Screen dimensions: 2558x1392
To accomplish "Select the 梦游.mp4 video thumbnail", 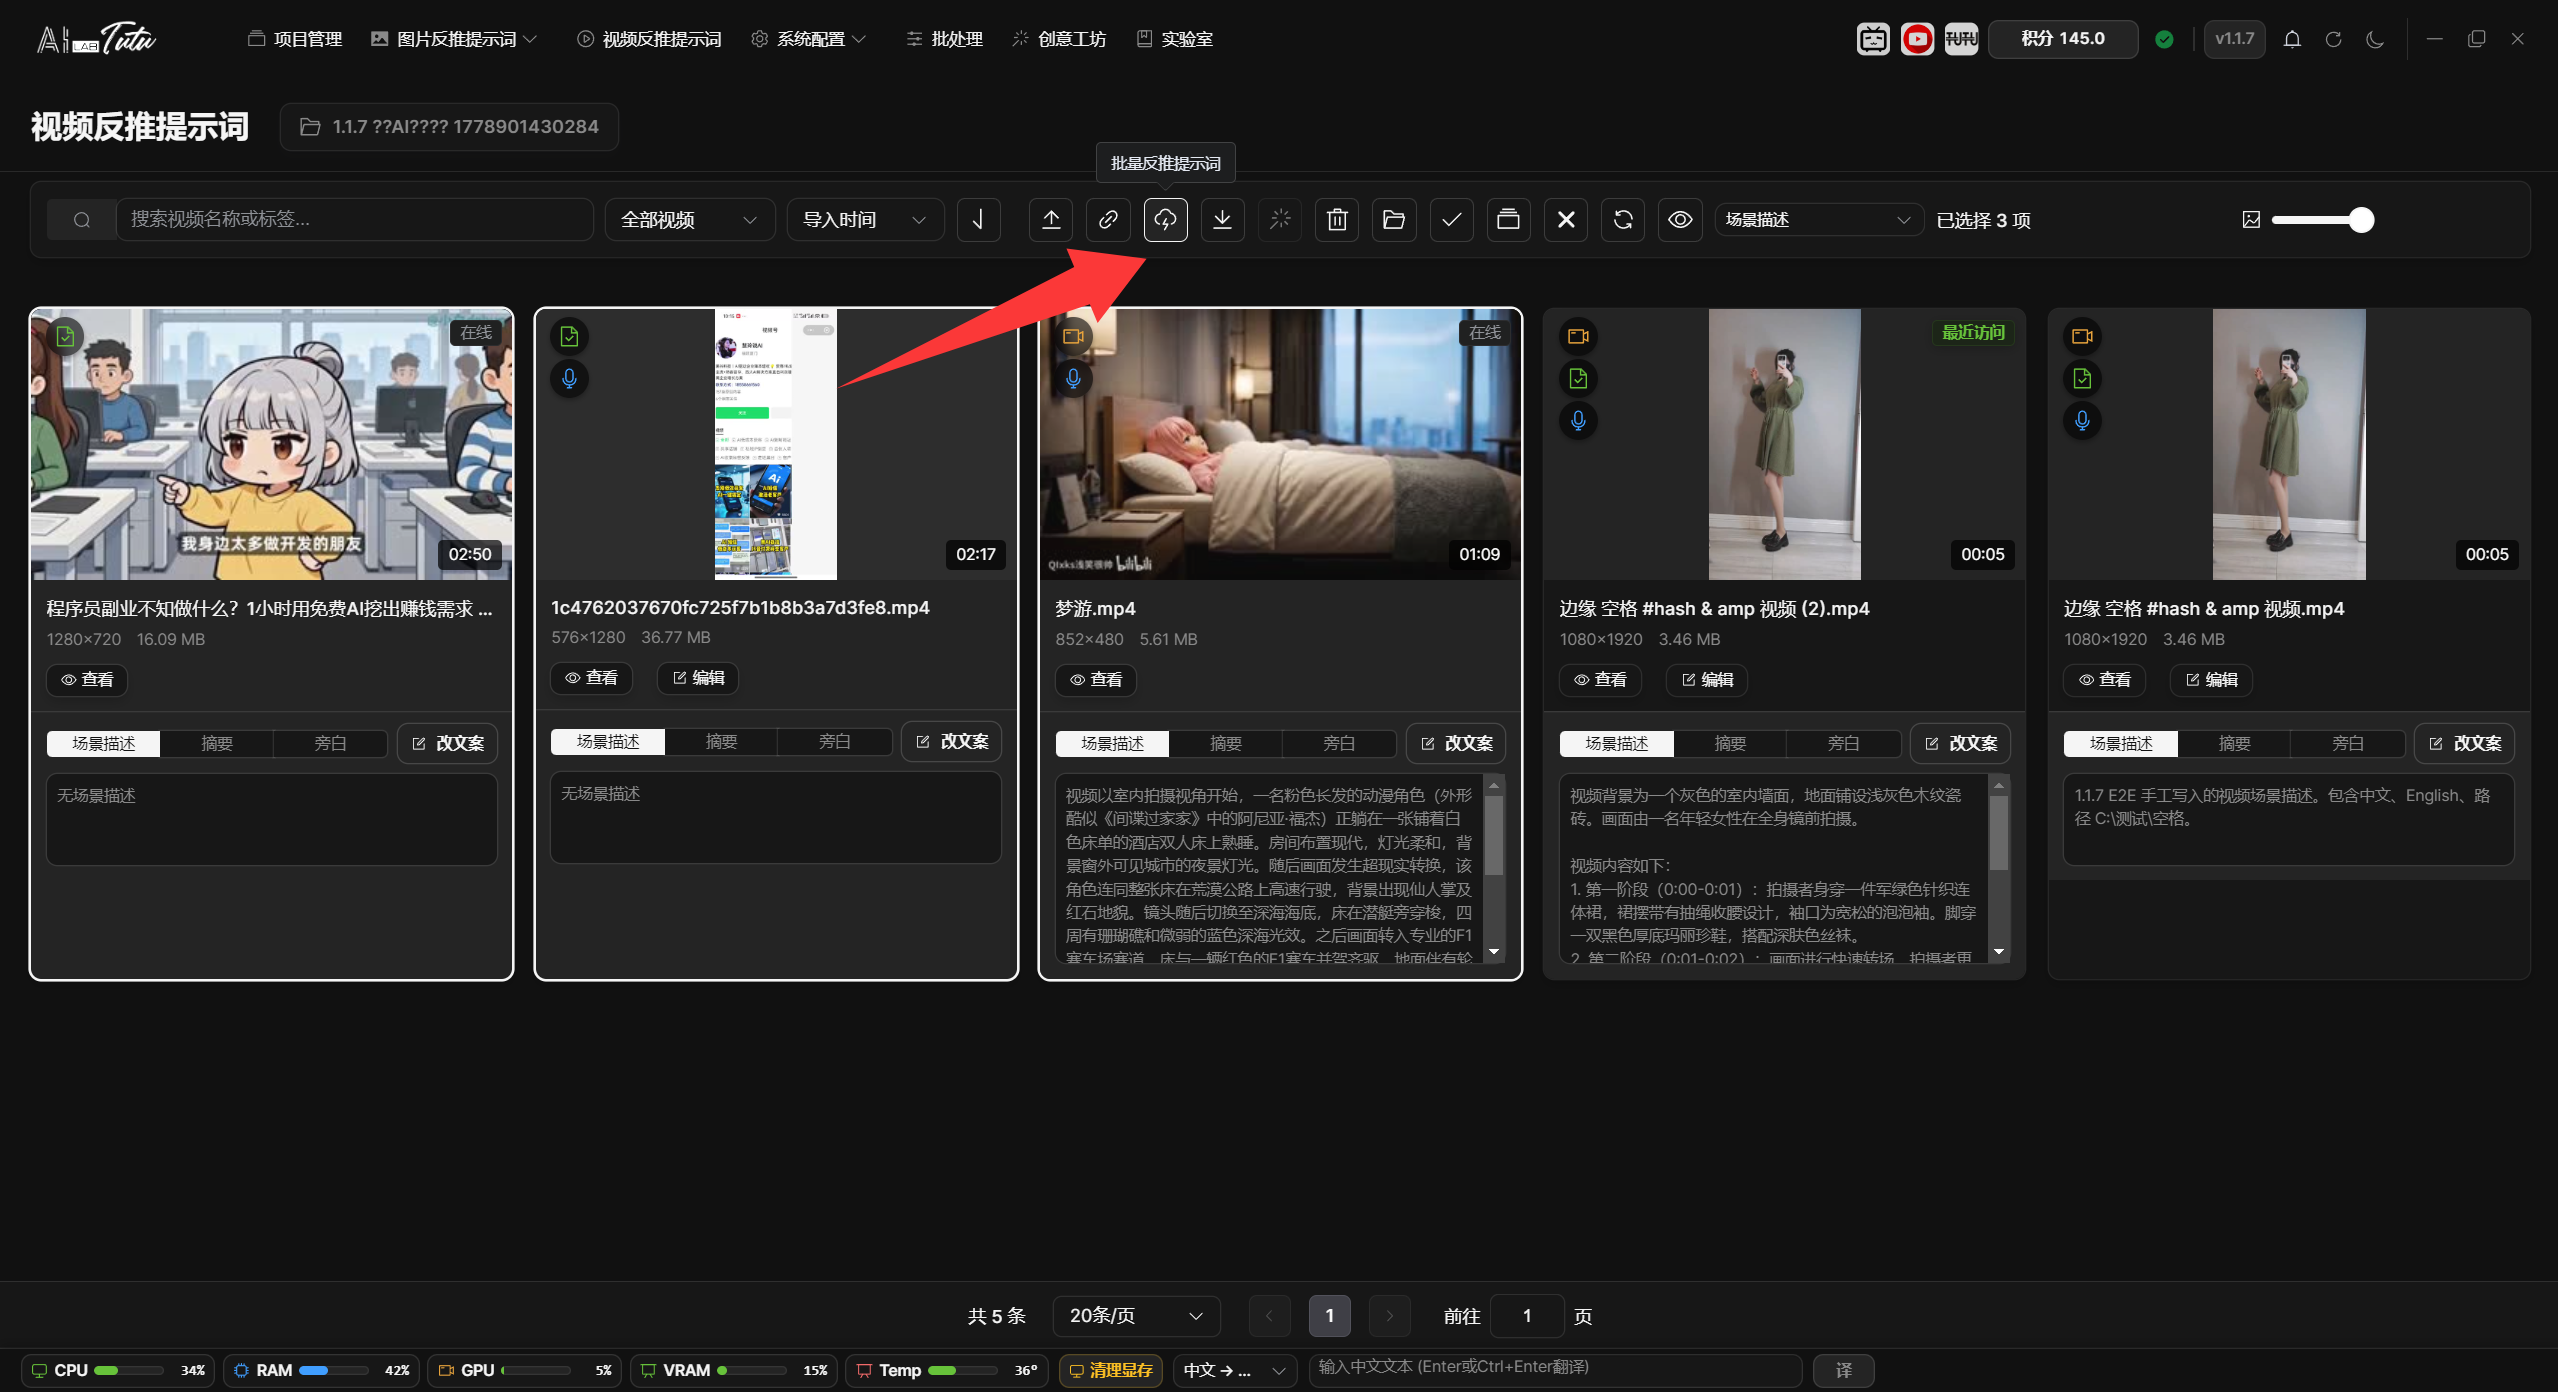I will click(1280, 444).
